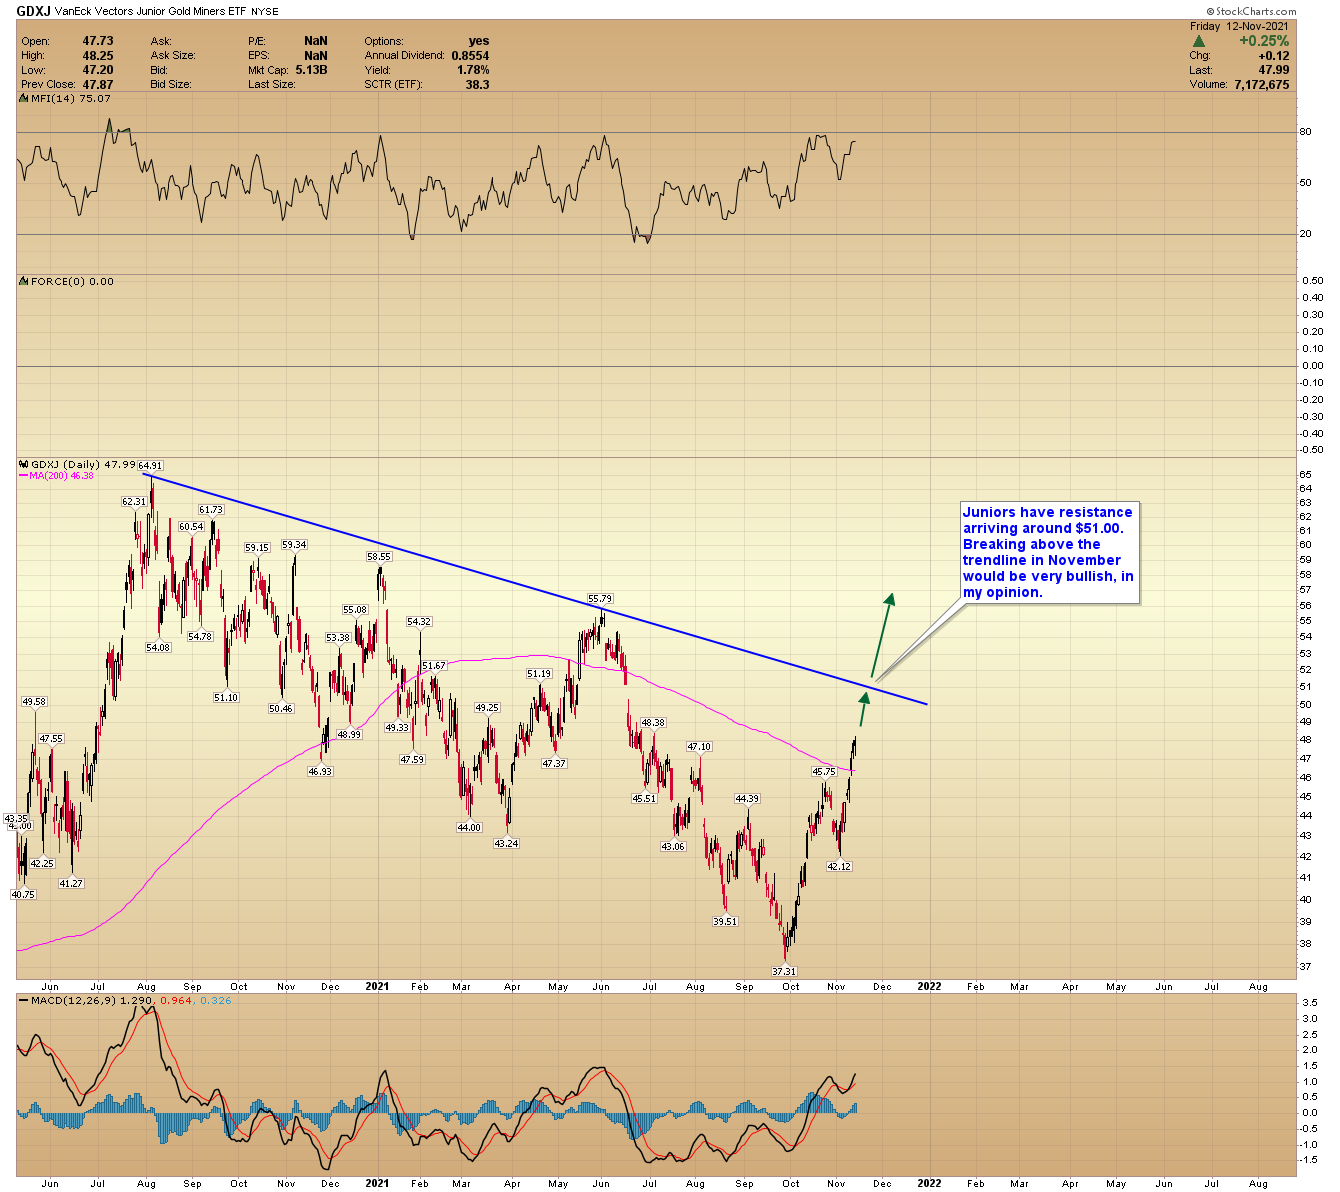The height and width of the screenshot is (1192, 1340).
Task: Click the Annual Dividend value 0.8554
Action: [x=470, y=55]
